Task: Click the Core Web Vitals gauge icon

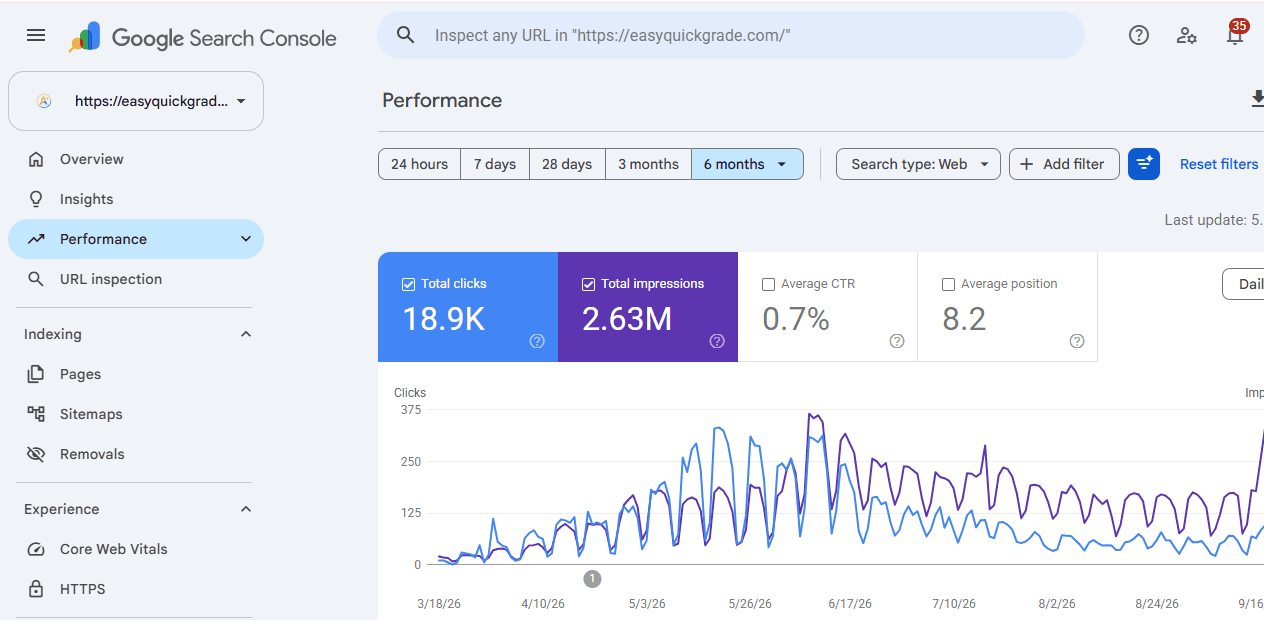Action: coord(36,549)
